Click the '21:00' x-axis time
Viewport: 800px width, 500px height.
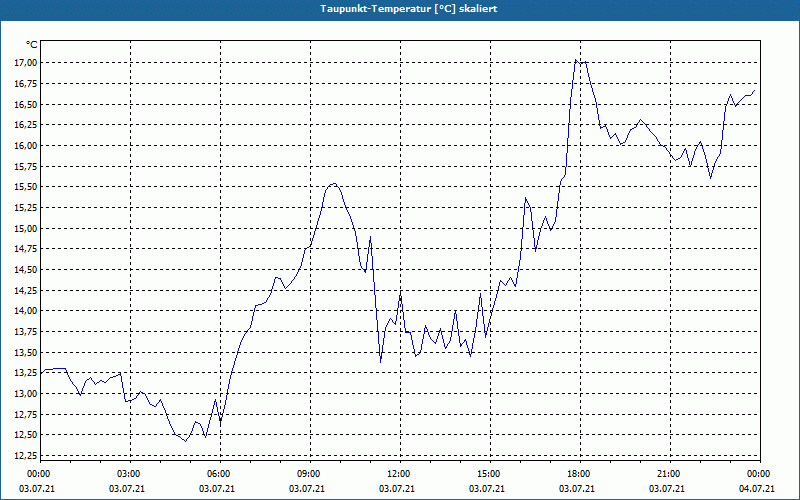(667, 474)
